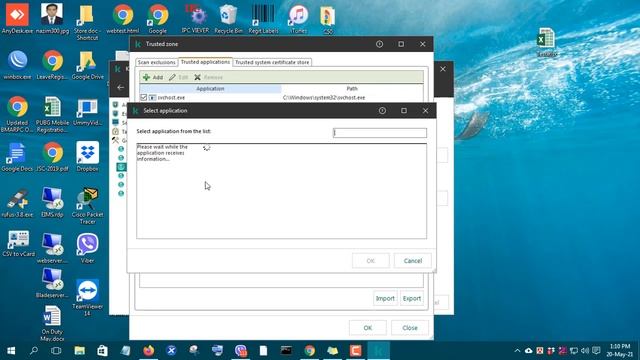Open the Recycle Bin
The image size is (640, 360).
tap(228, 18)
